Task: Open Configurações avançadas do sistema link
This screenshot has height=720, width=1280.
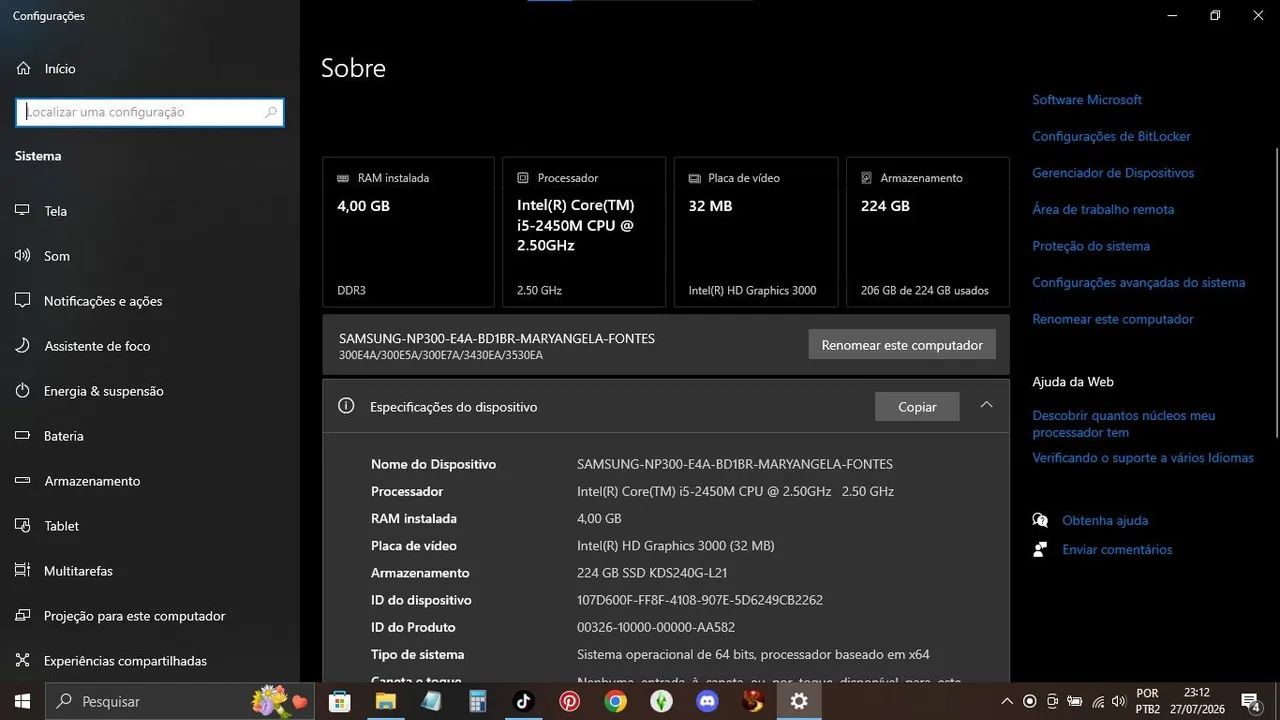Action: tap(1139, 283)
